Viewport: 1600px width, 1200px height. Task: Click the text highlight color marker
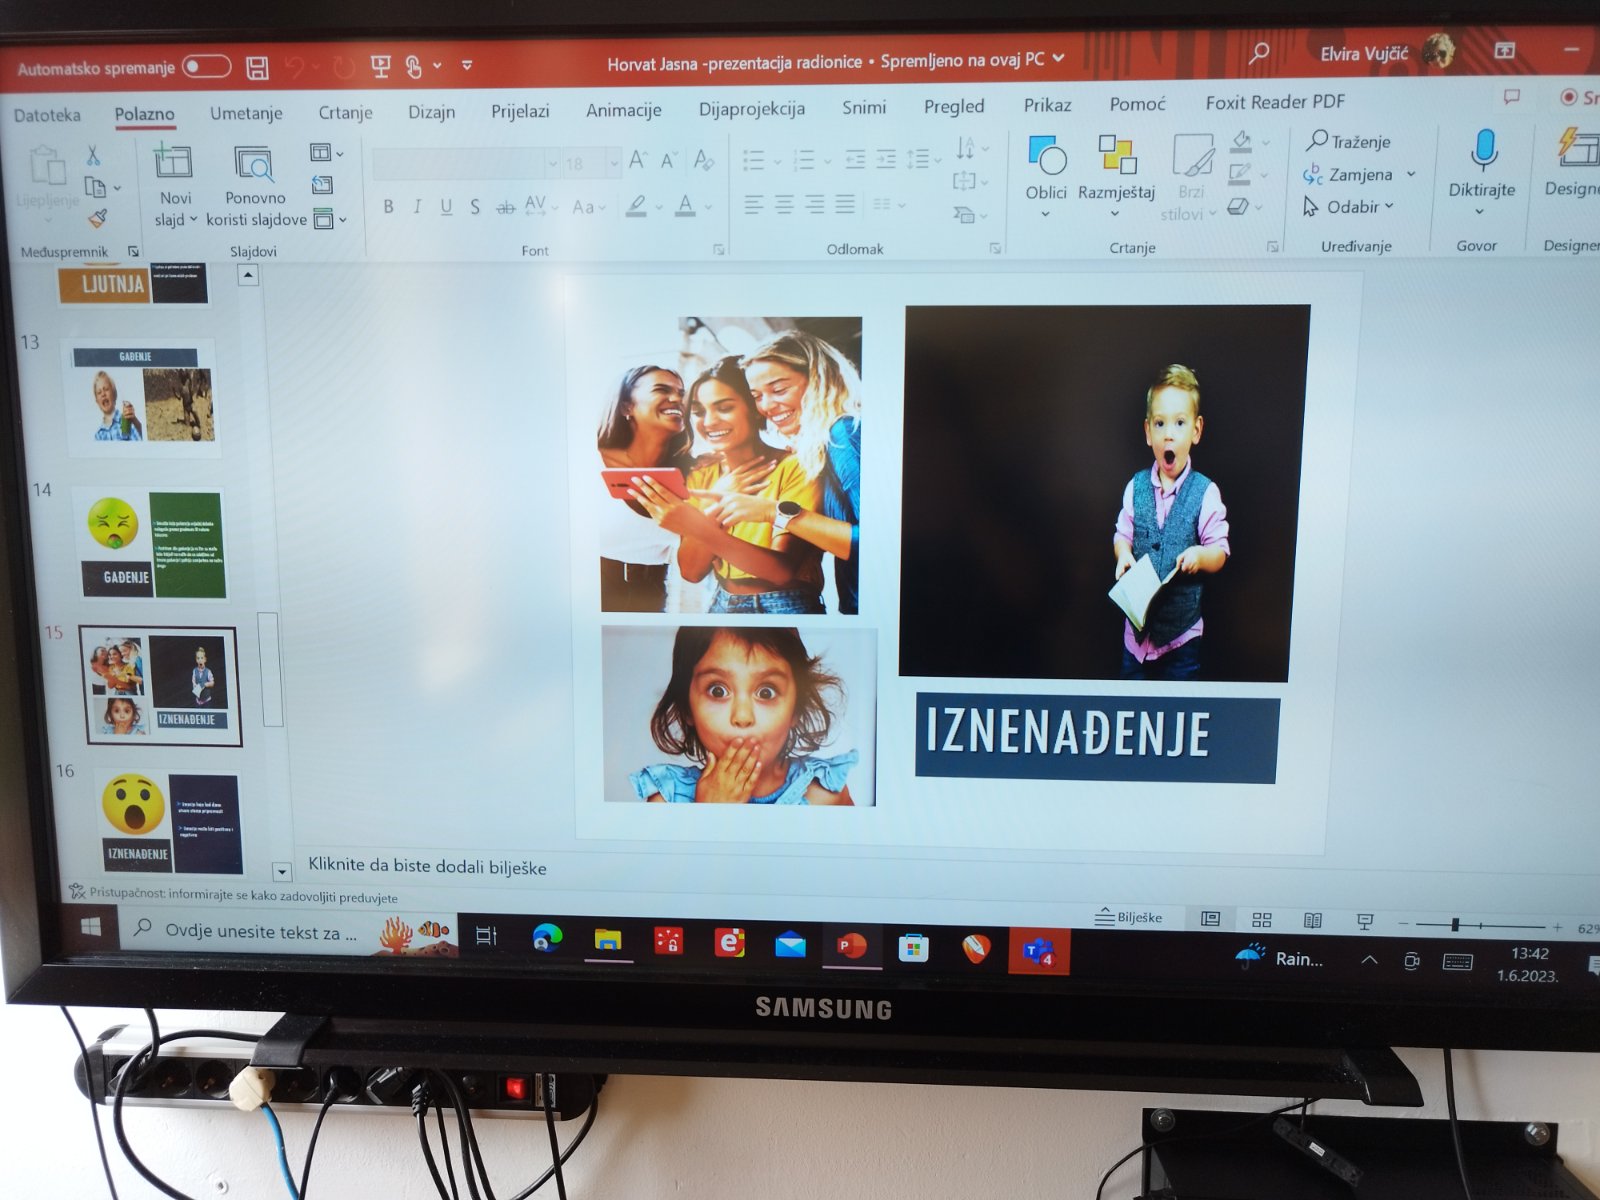point(636,206)
